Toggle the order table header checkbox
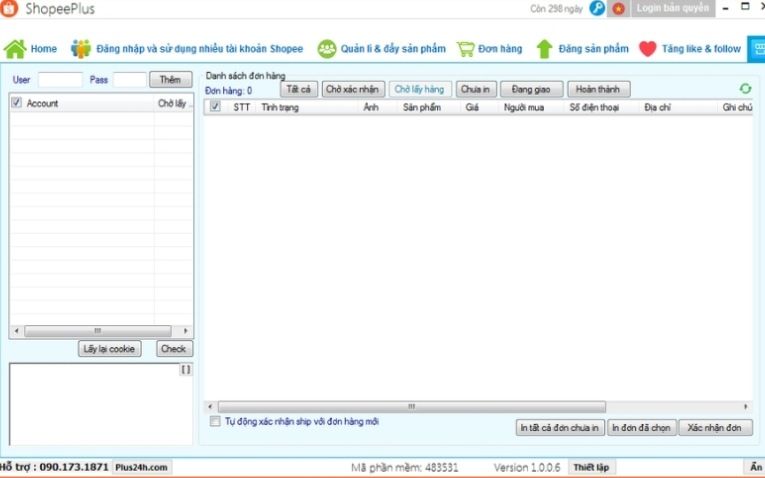Image resolution: width=765 pixels, height=478 pixels. [x=215, y=107]
